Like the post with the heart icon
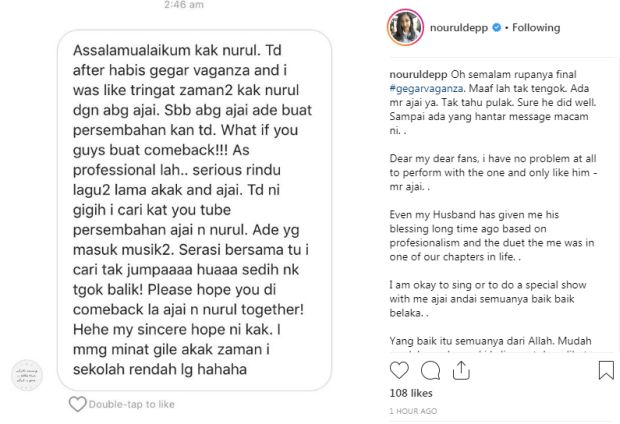Image resolution: width=620 pixels, height=424 pixels. (x=399, y=371)
